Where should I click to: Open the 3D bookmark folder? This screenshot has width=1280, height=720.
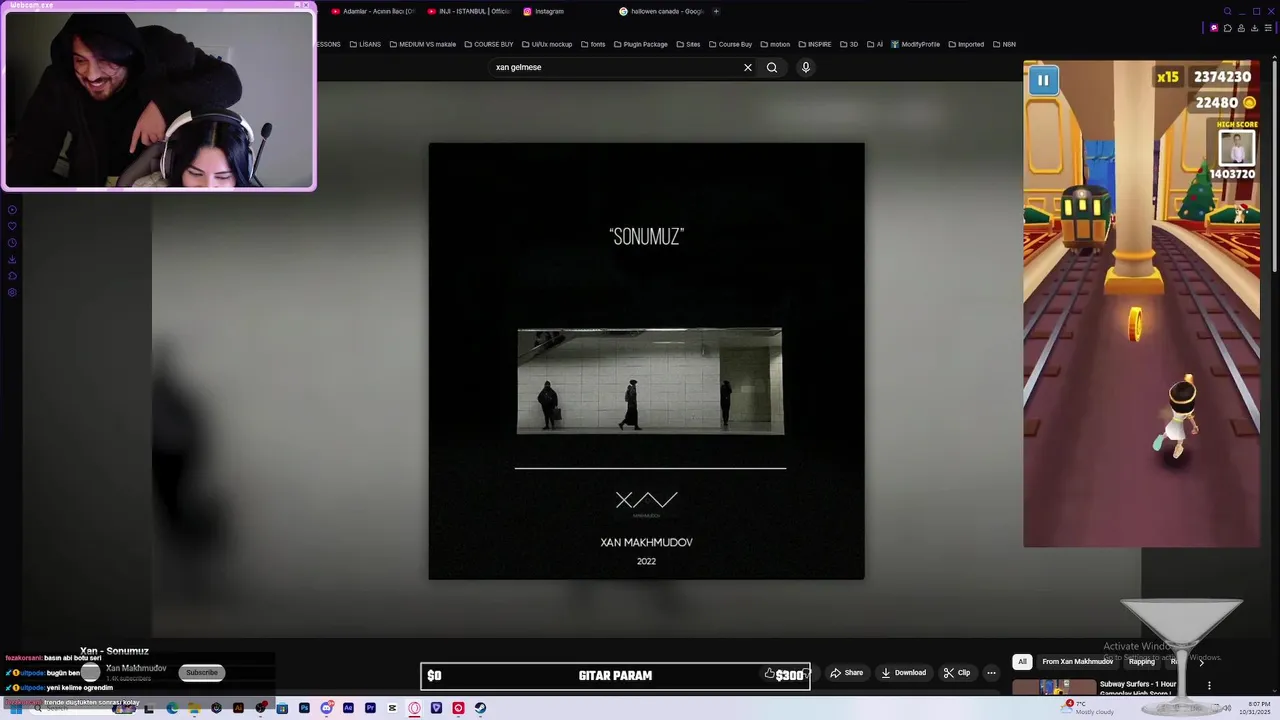coord(848,44)
